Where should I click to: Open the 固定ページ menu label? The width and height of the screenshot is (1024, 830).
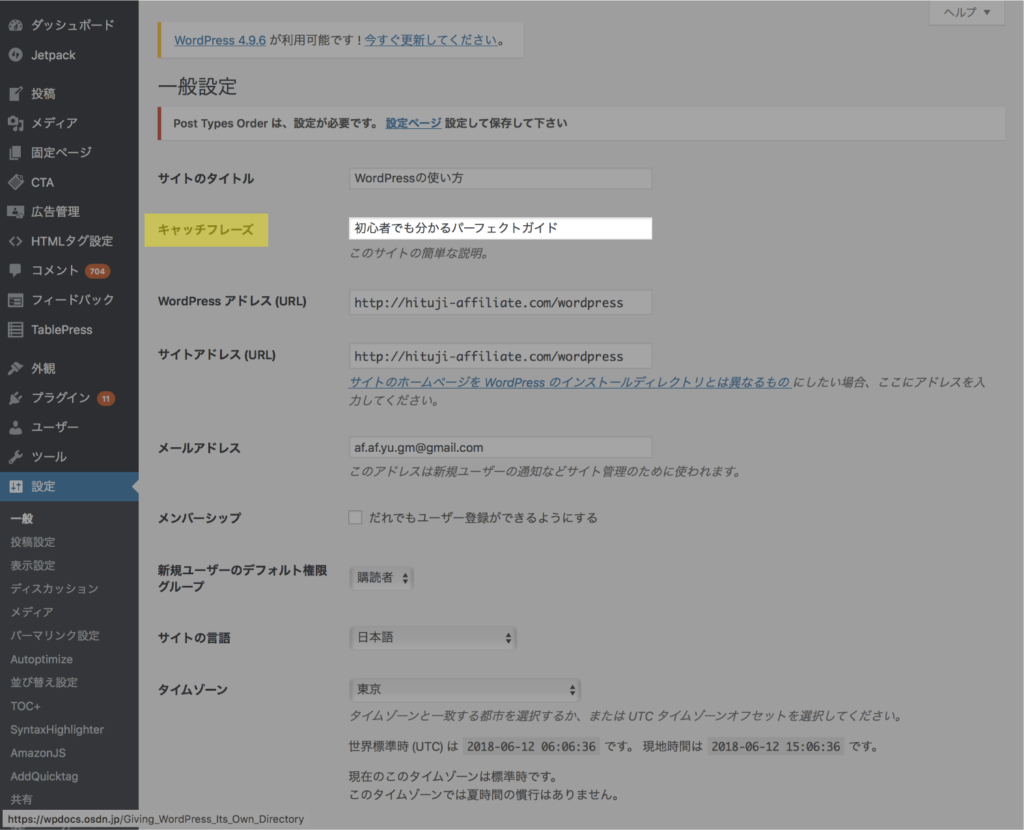[61, 153]
